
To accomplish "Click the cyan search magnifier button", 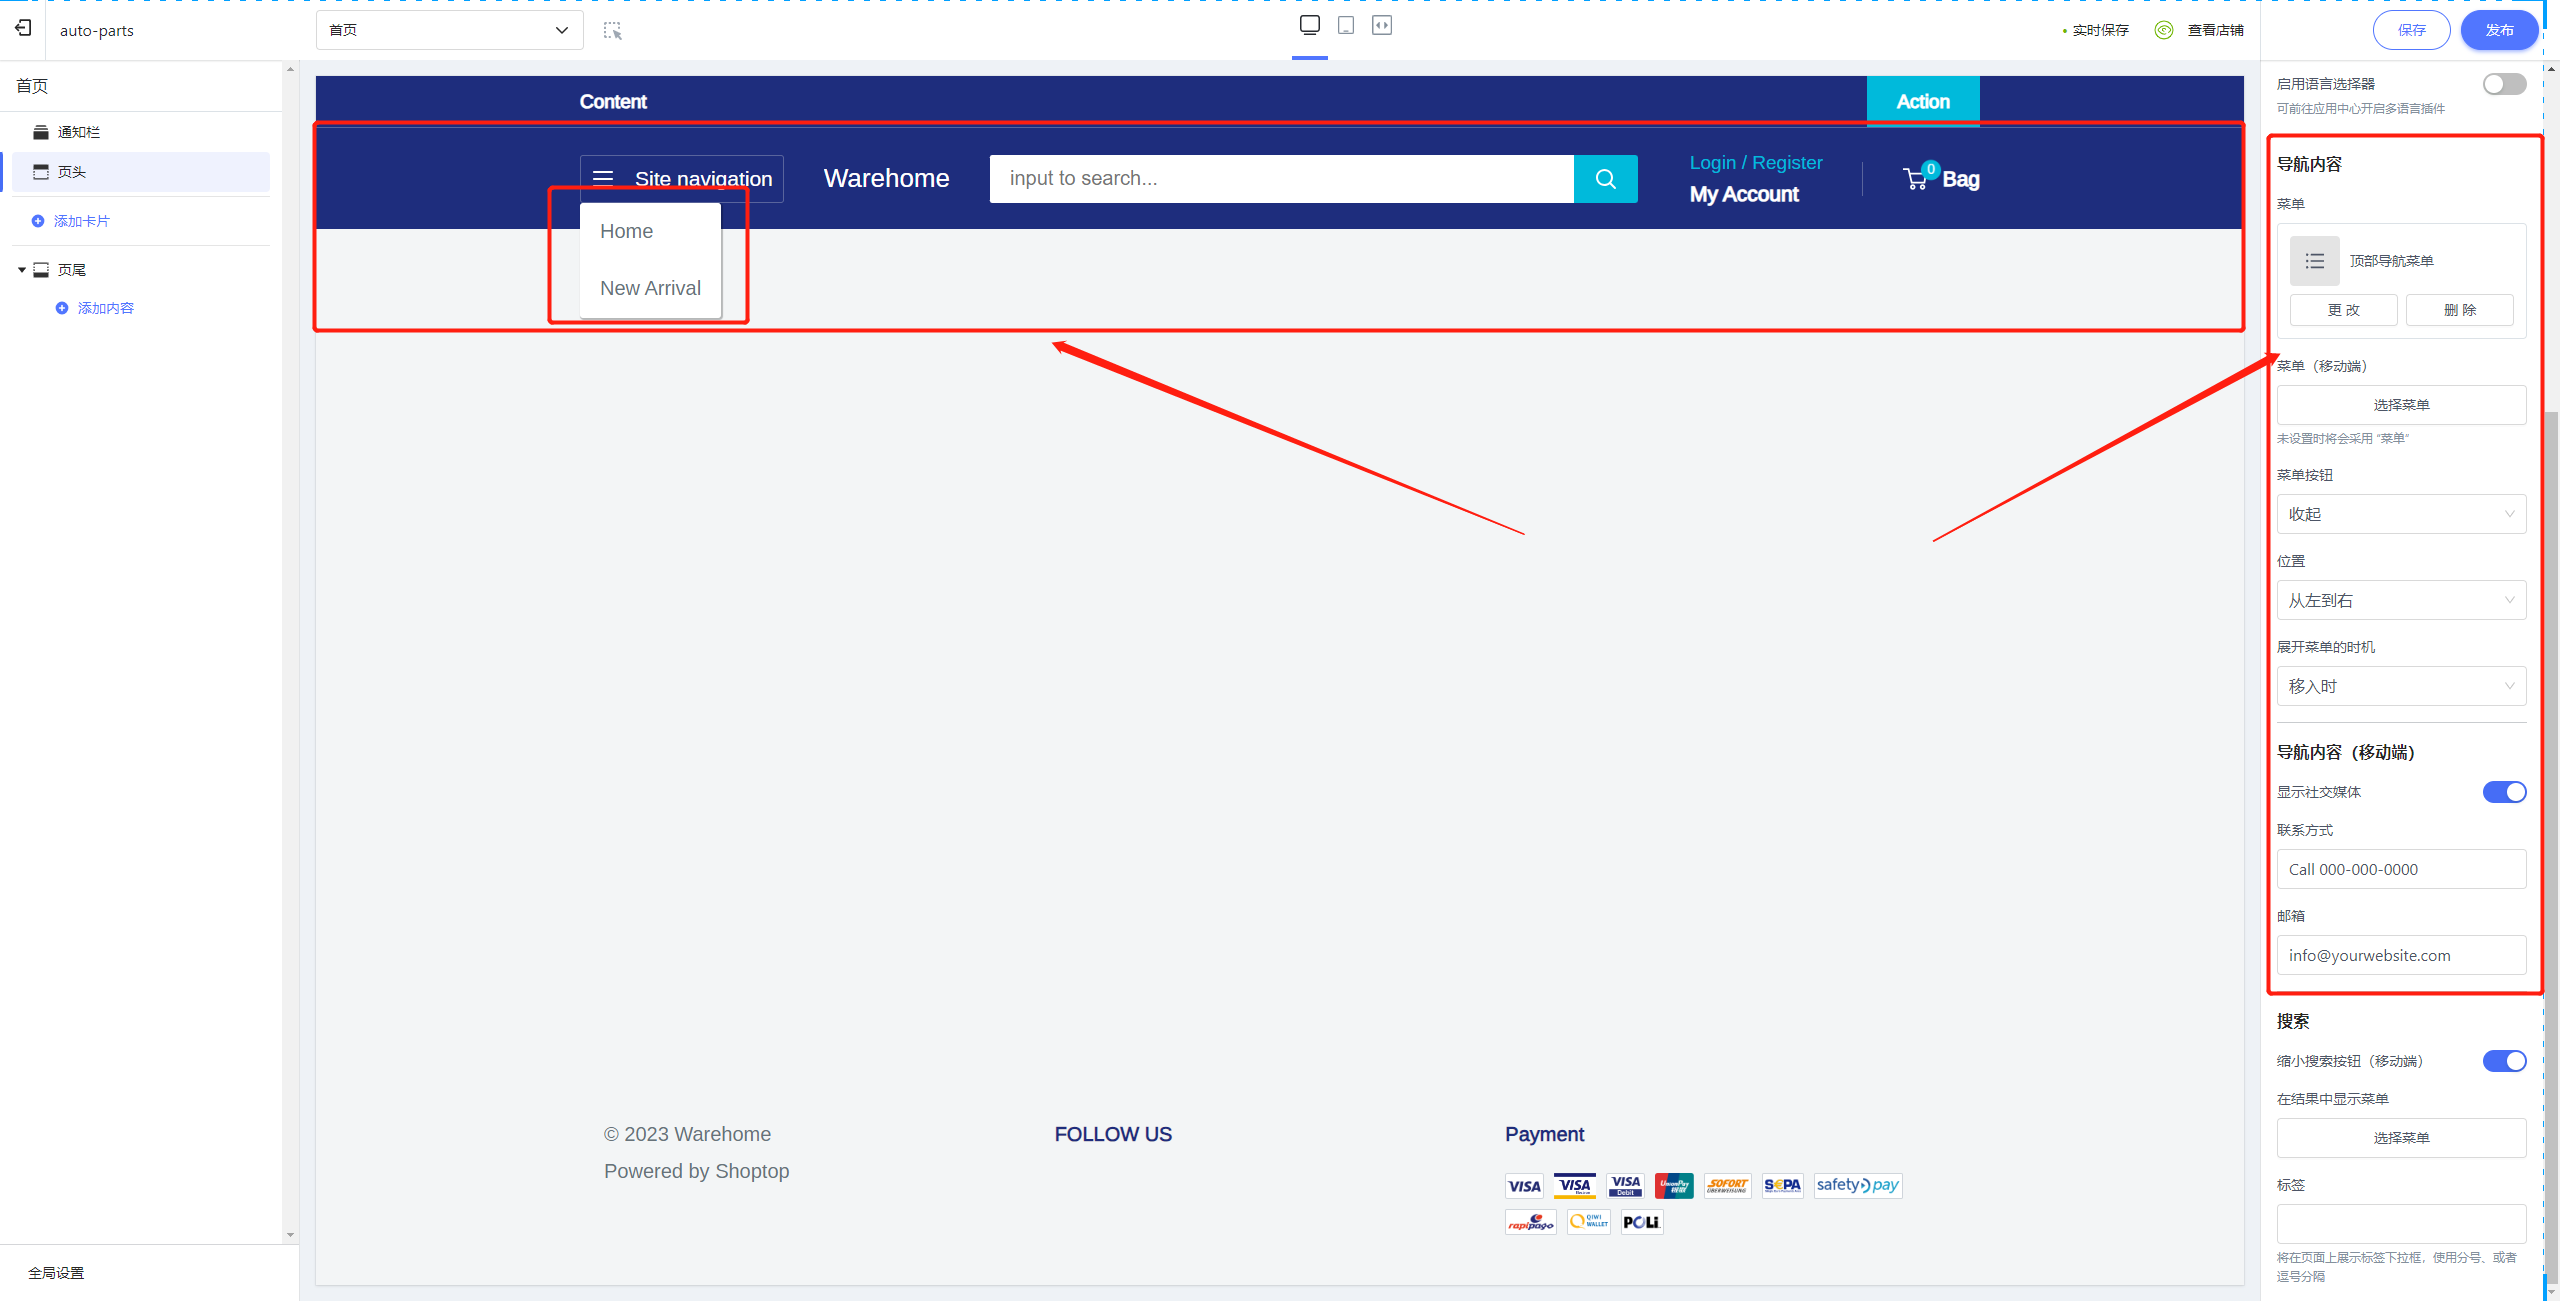I will [x=1606, y=179].
